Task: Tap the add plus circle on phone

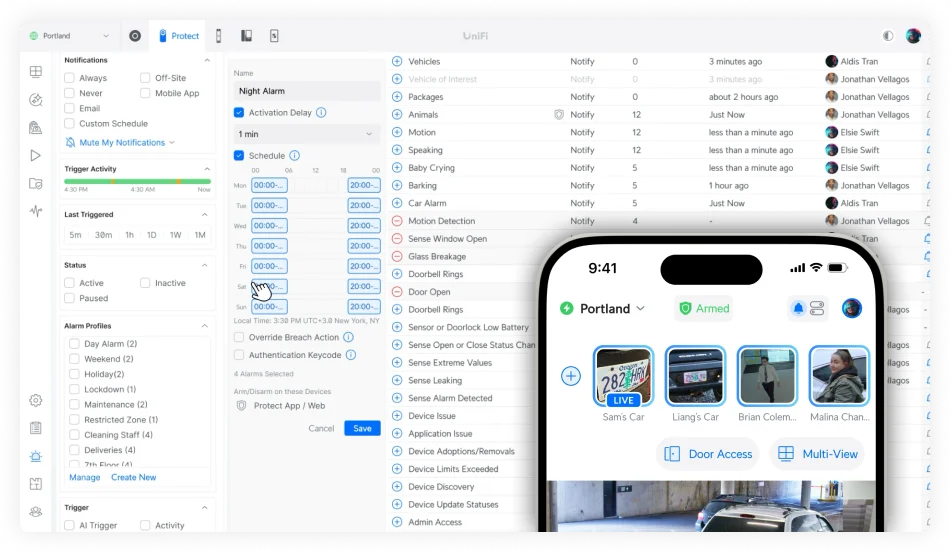Action: point(571,376)
